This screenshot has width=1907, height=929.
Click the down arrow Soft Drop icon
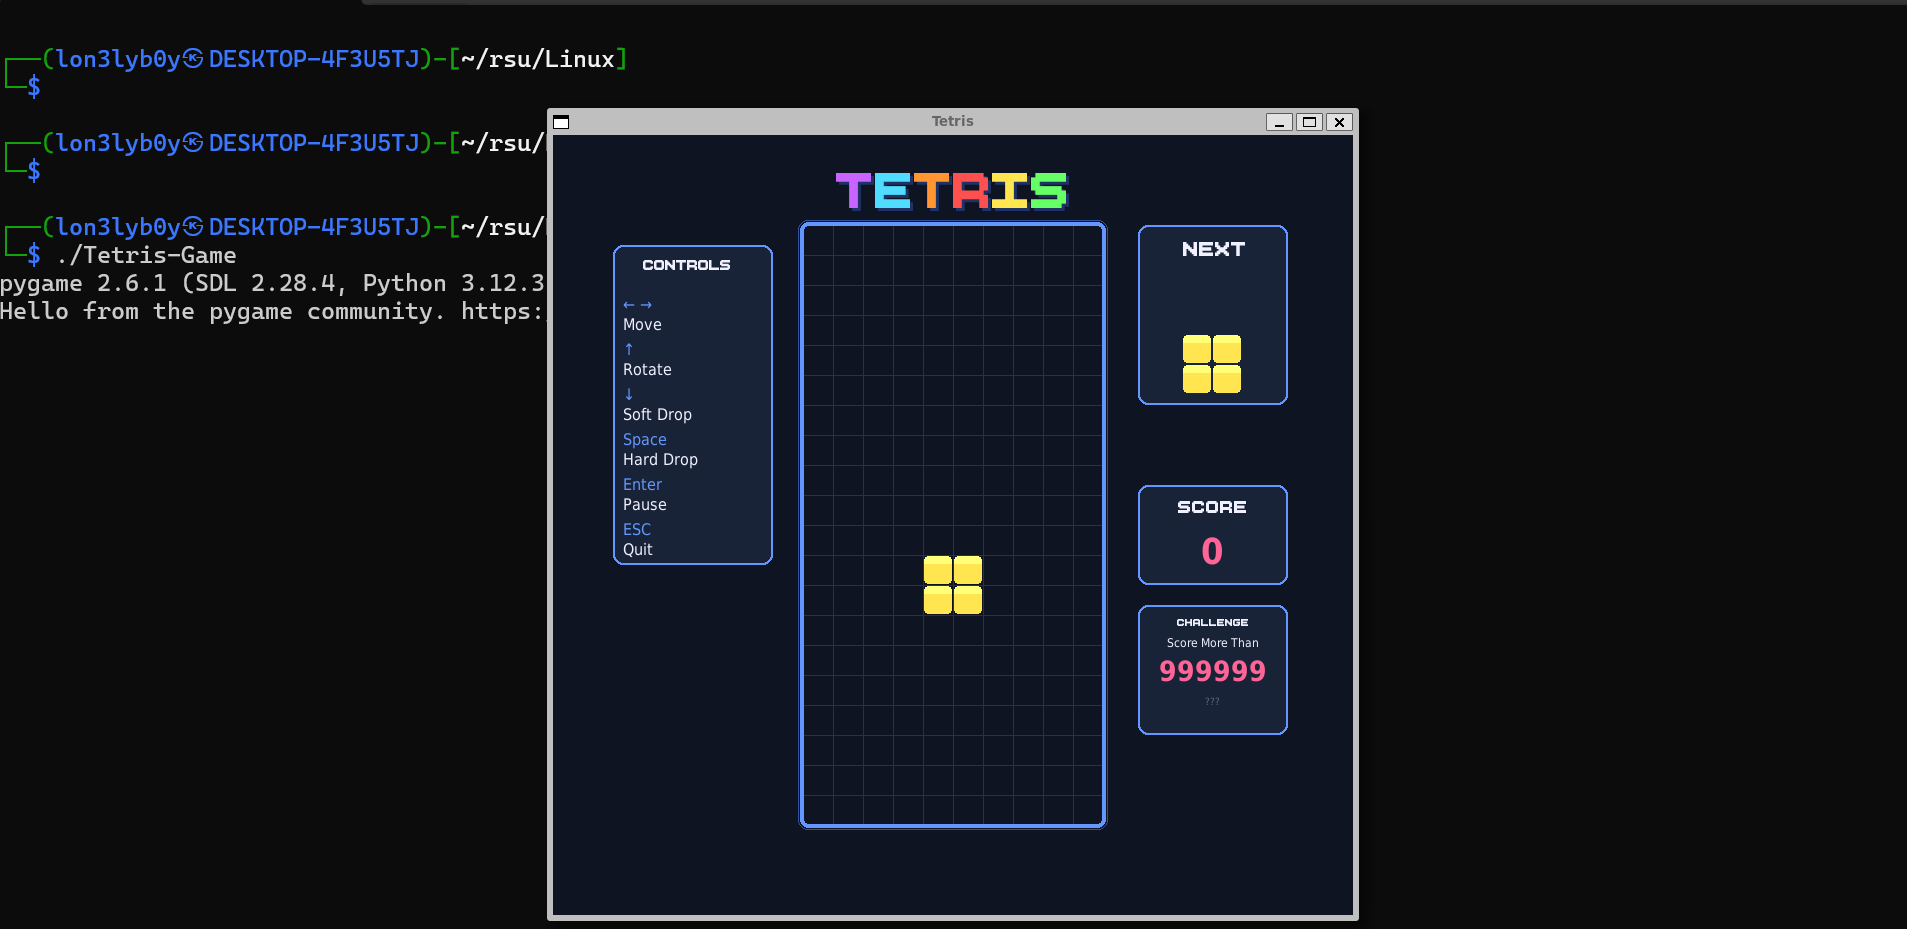point(629,394)
